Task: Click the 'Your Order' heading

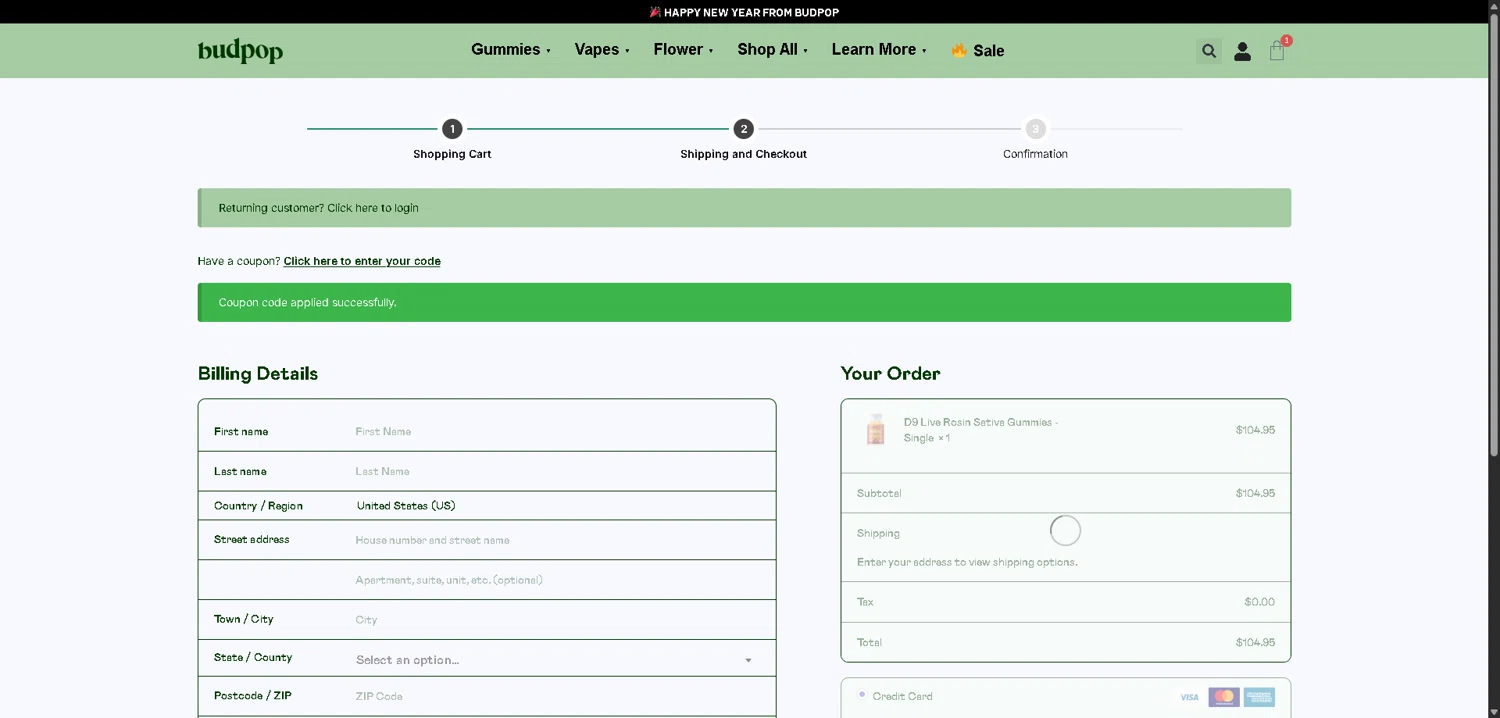Action: (890, 374)
